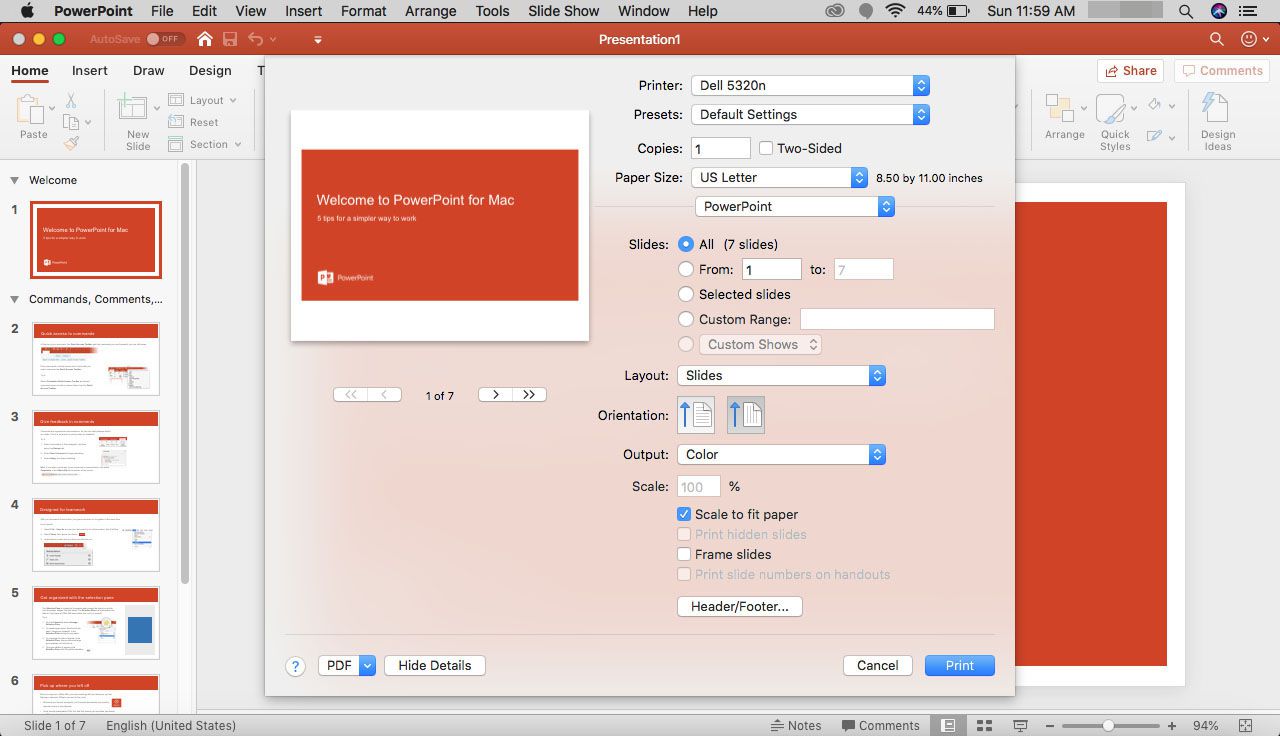Click the Custom Range text field

tap(897, 319)
